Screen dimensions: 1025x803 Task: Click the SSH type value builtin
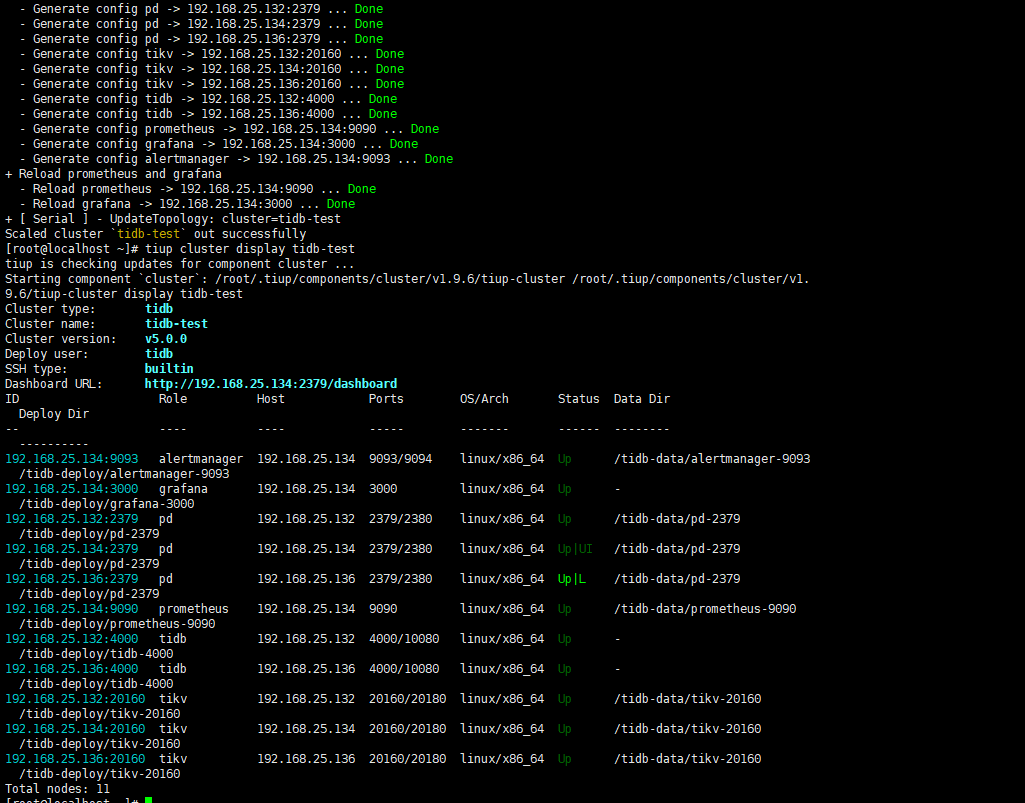[x=169, y=369]
